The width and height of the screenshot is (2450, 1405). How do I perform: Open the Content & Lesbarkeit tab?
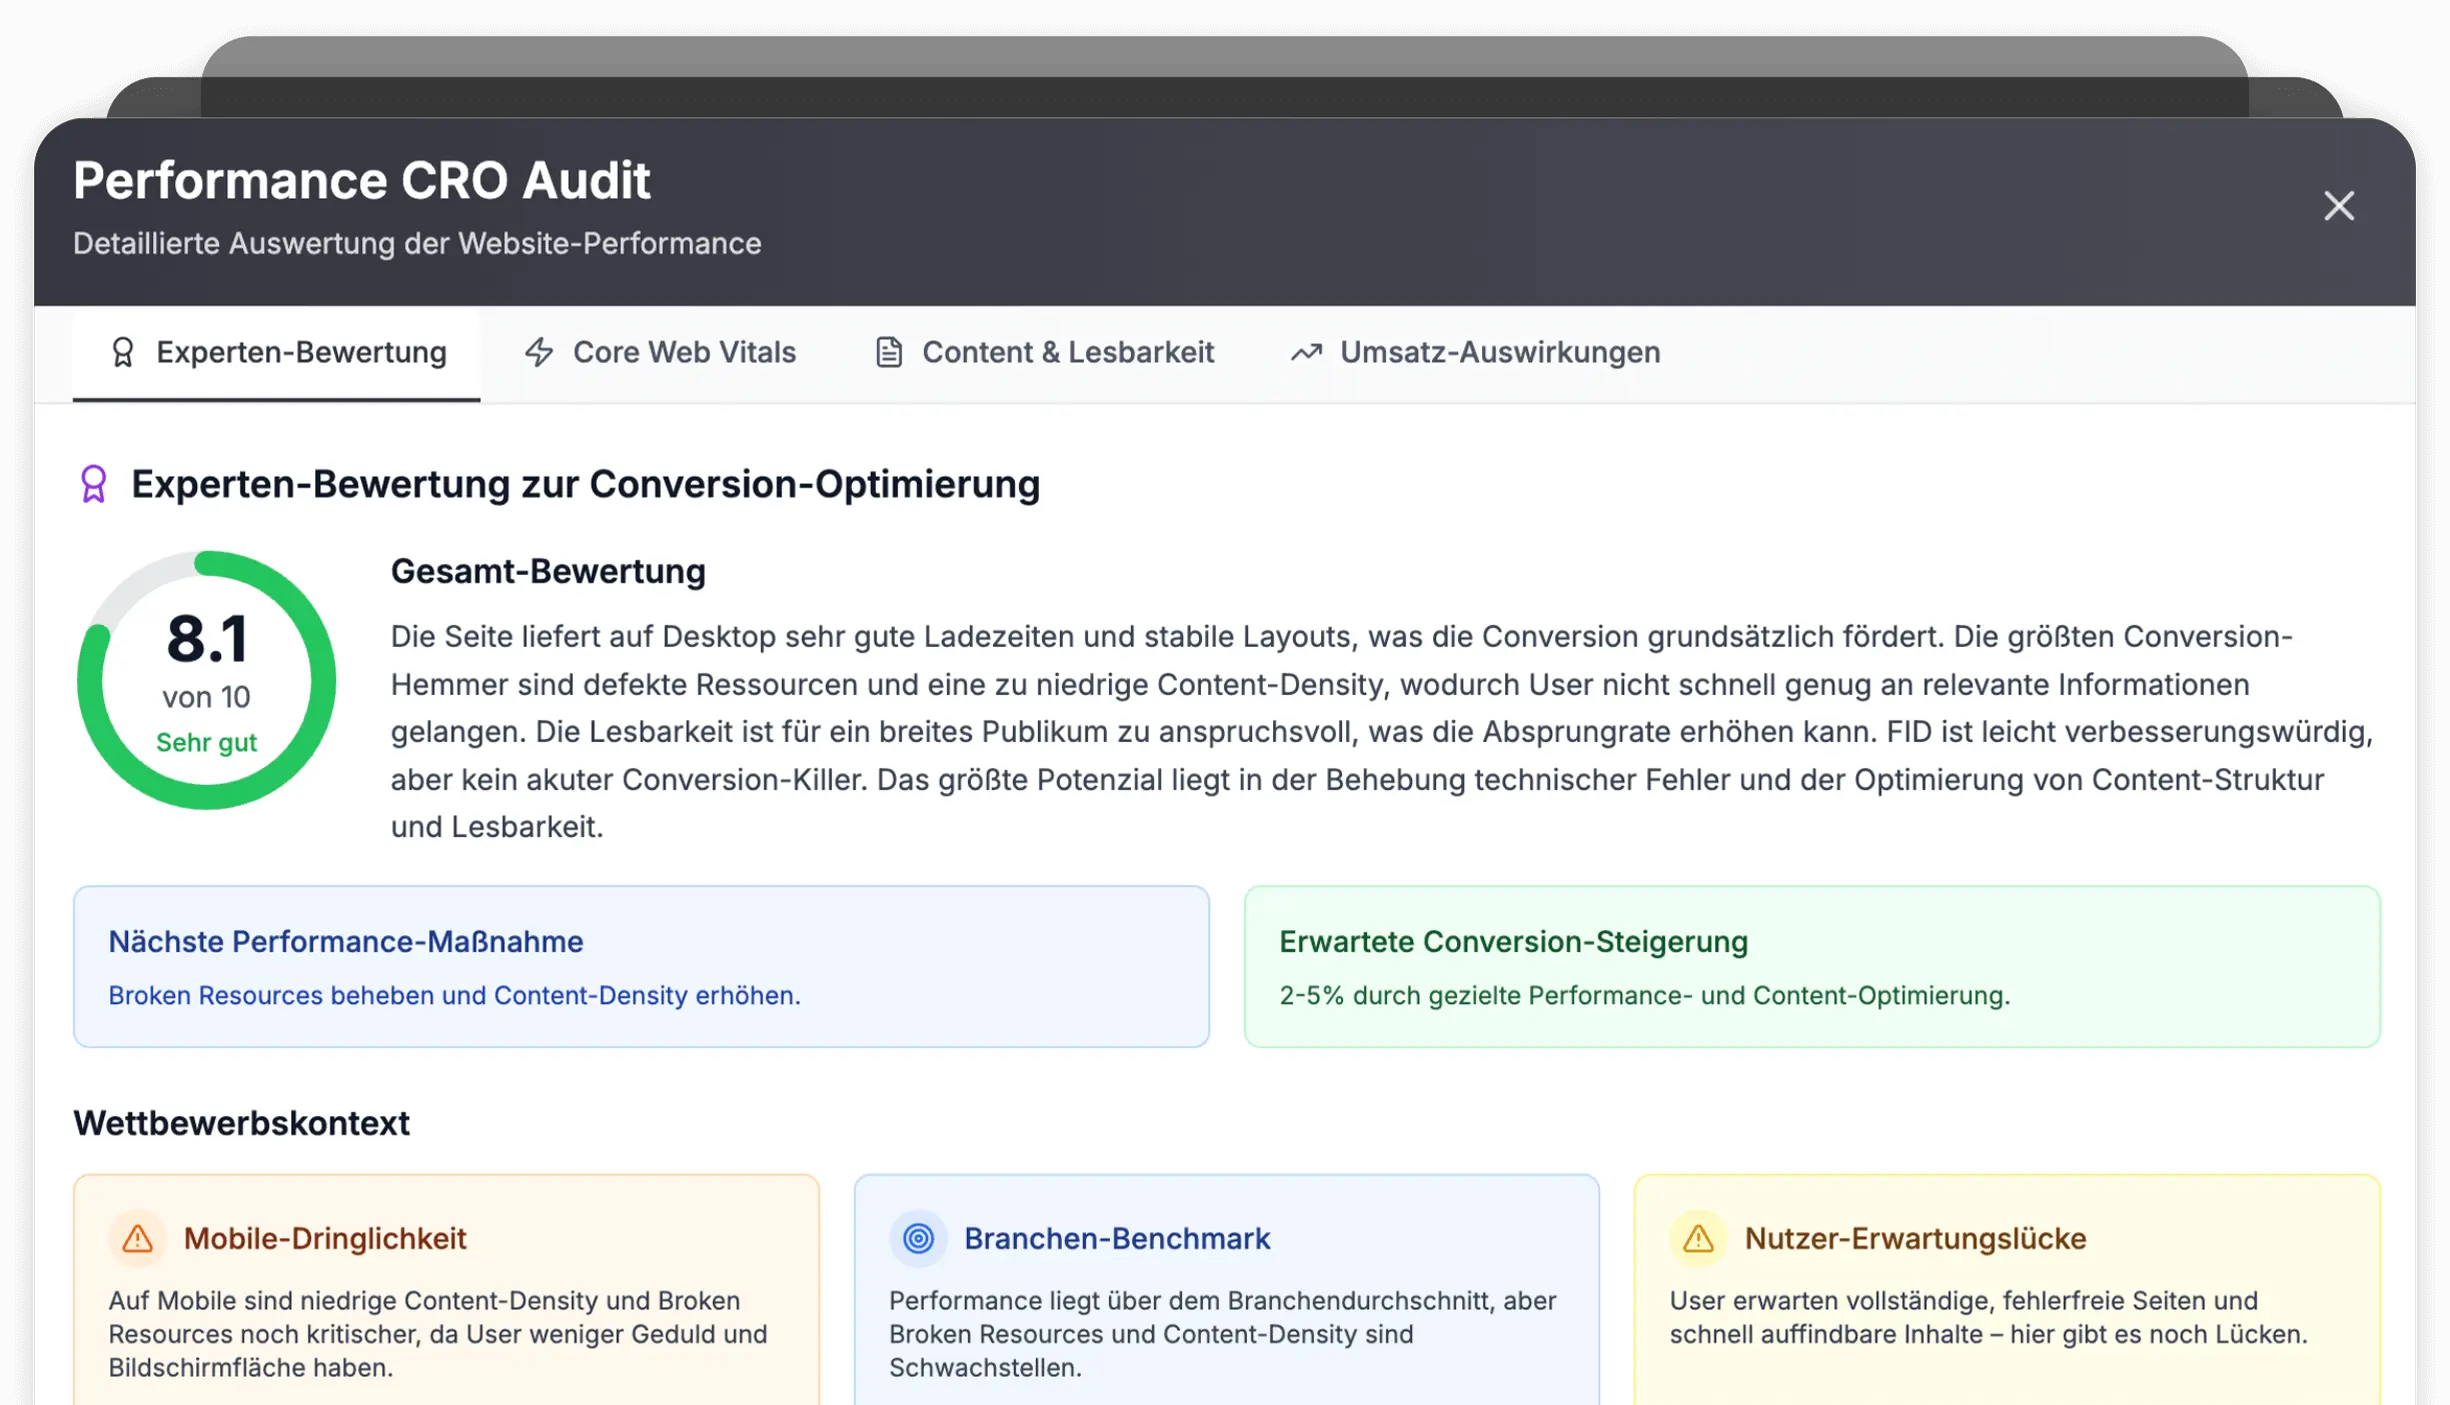tap(1067, 352)
